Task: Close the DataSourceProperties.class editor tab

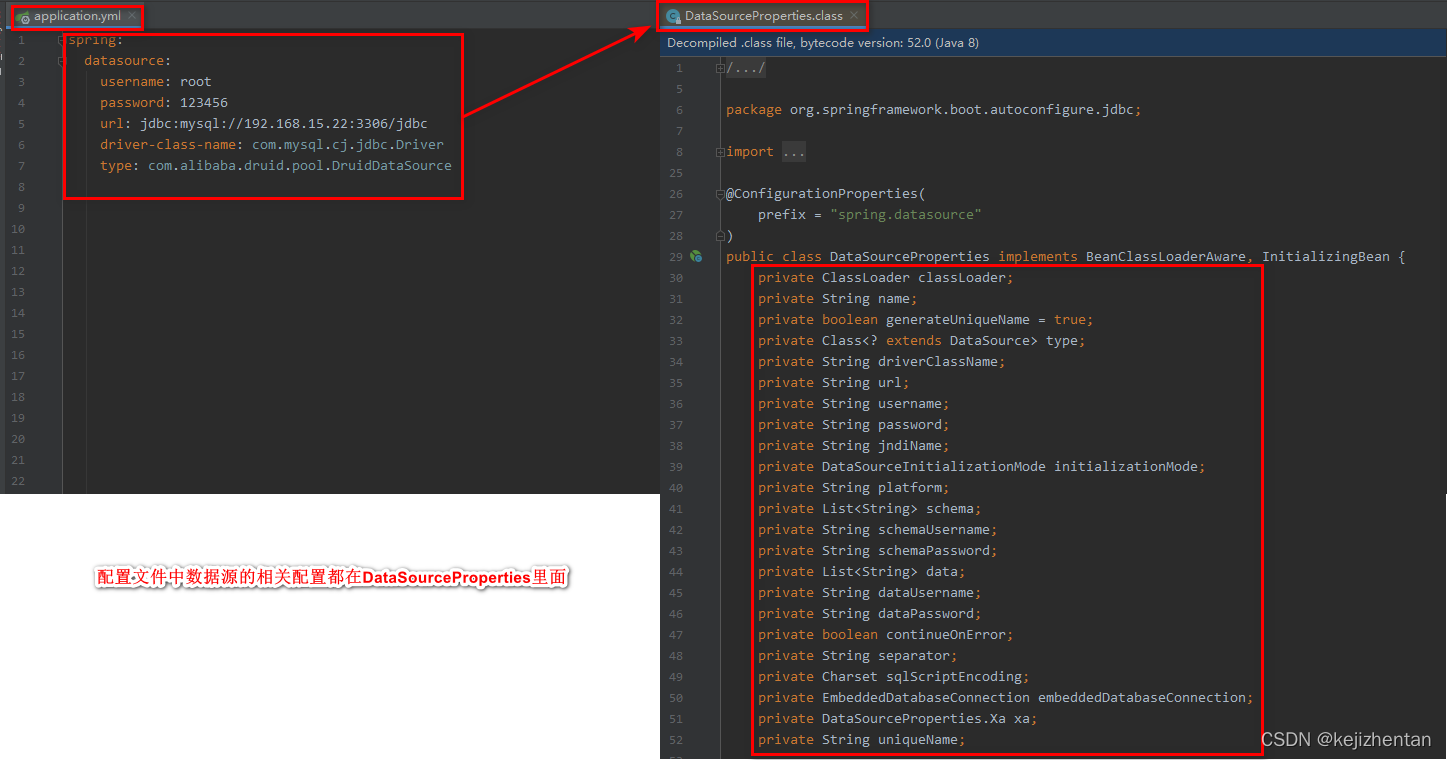Action: coord(853,16)
